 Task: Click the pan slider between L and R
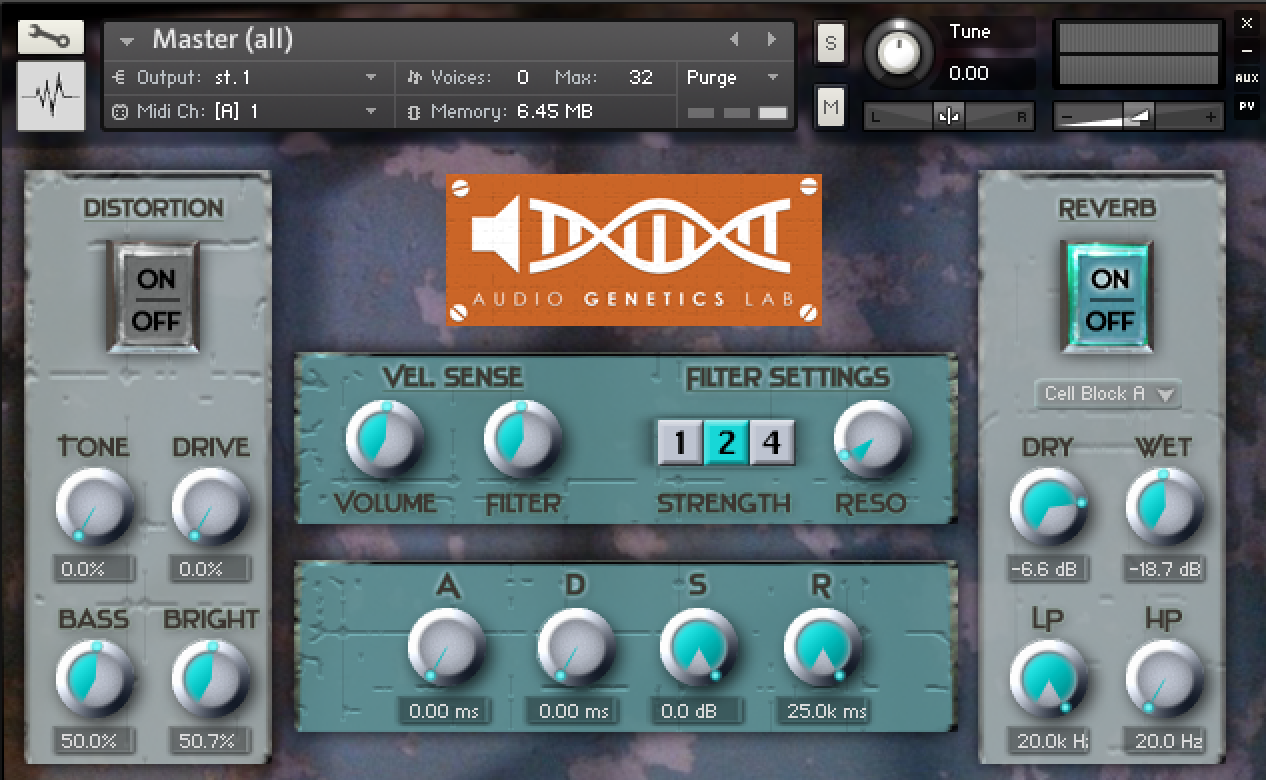(x=948, y=116)
